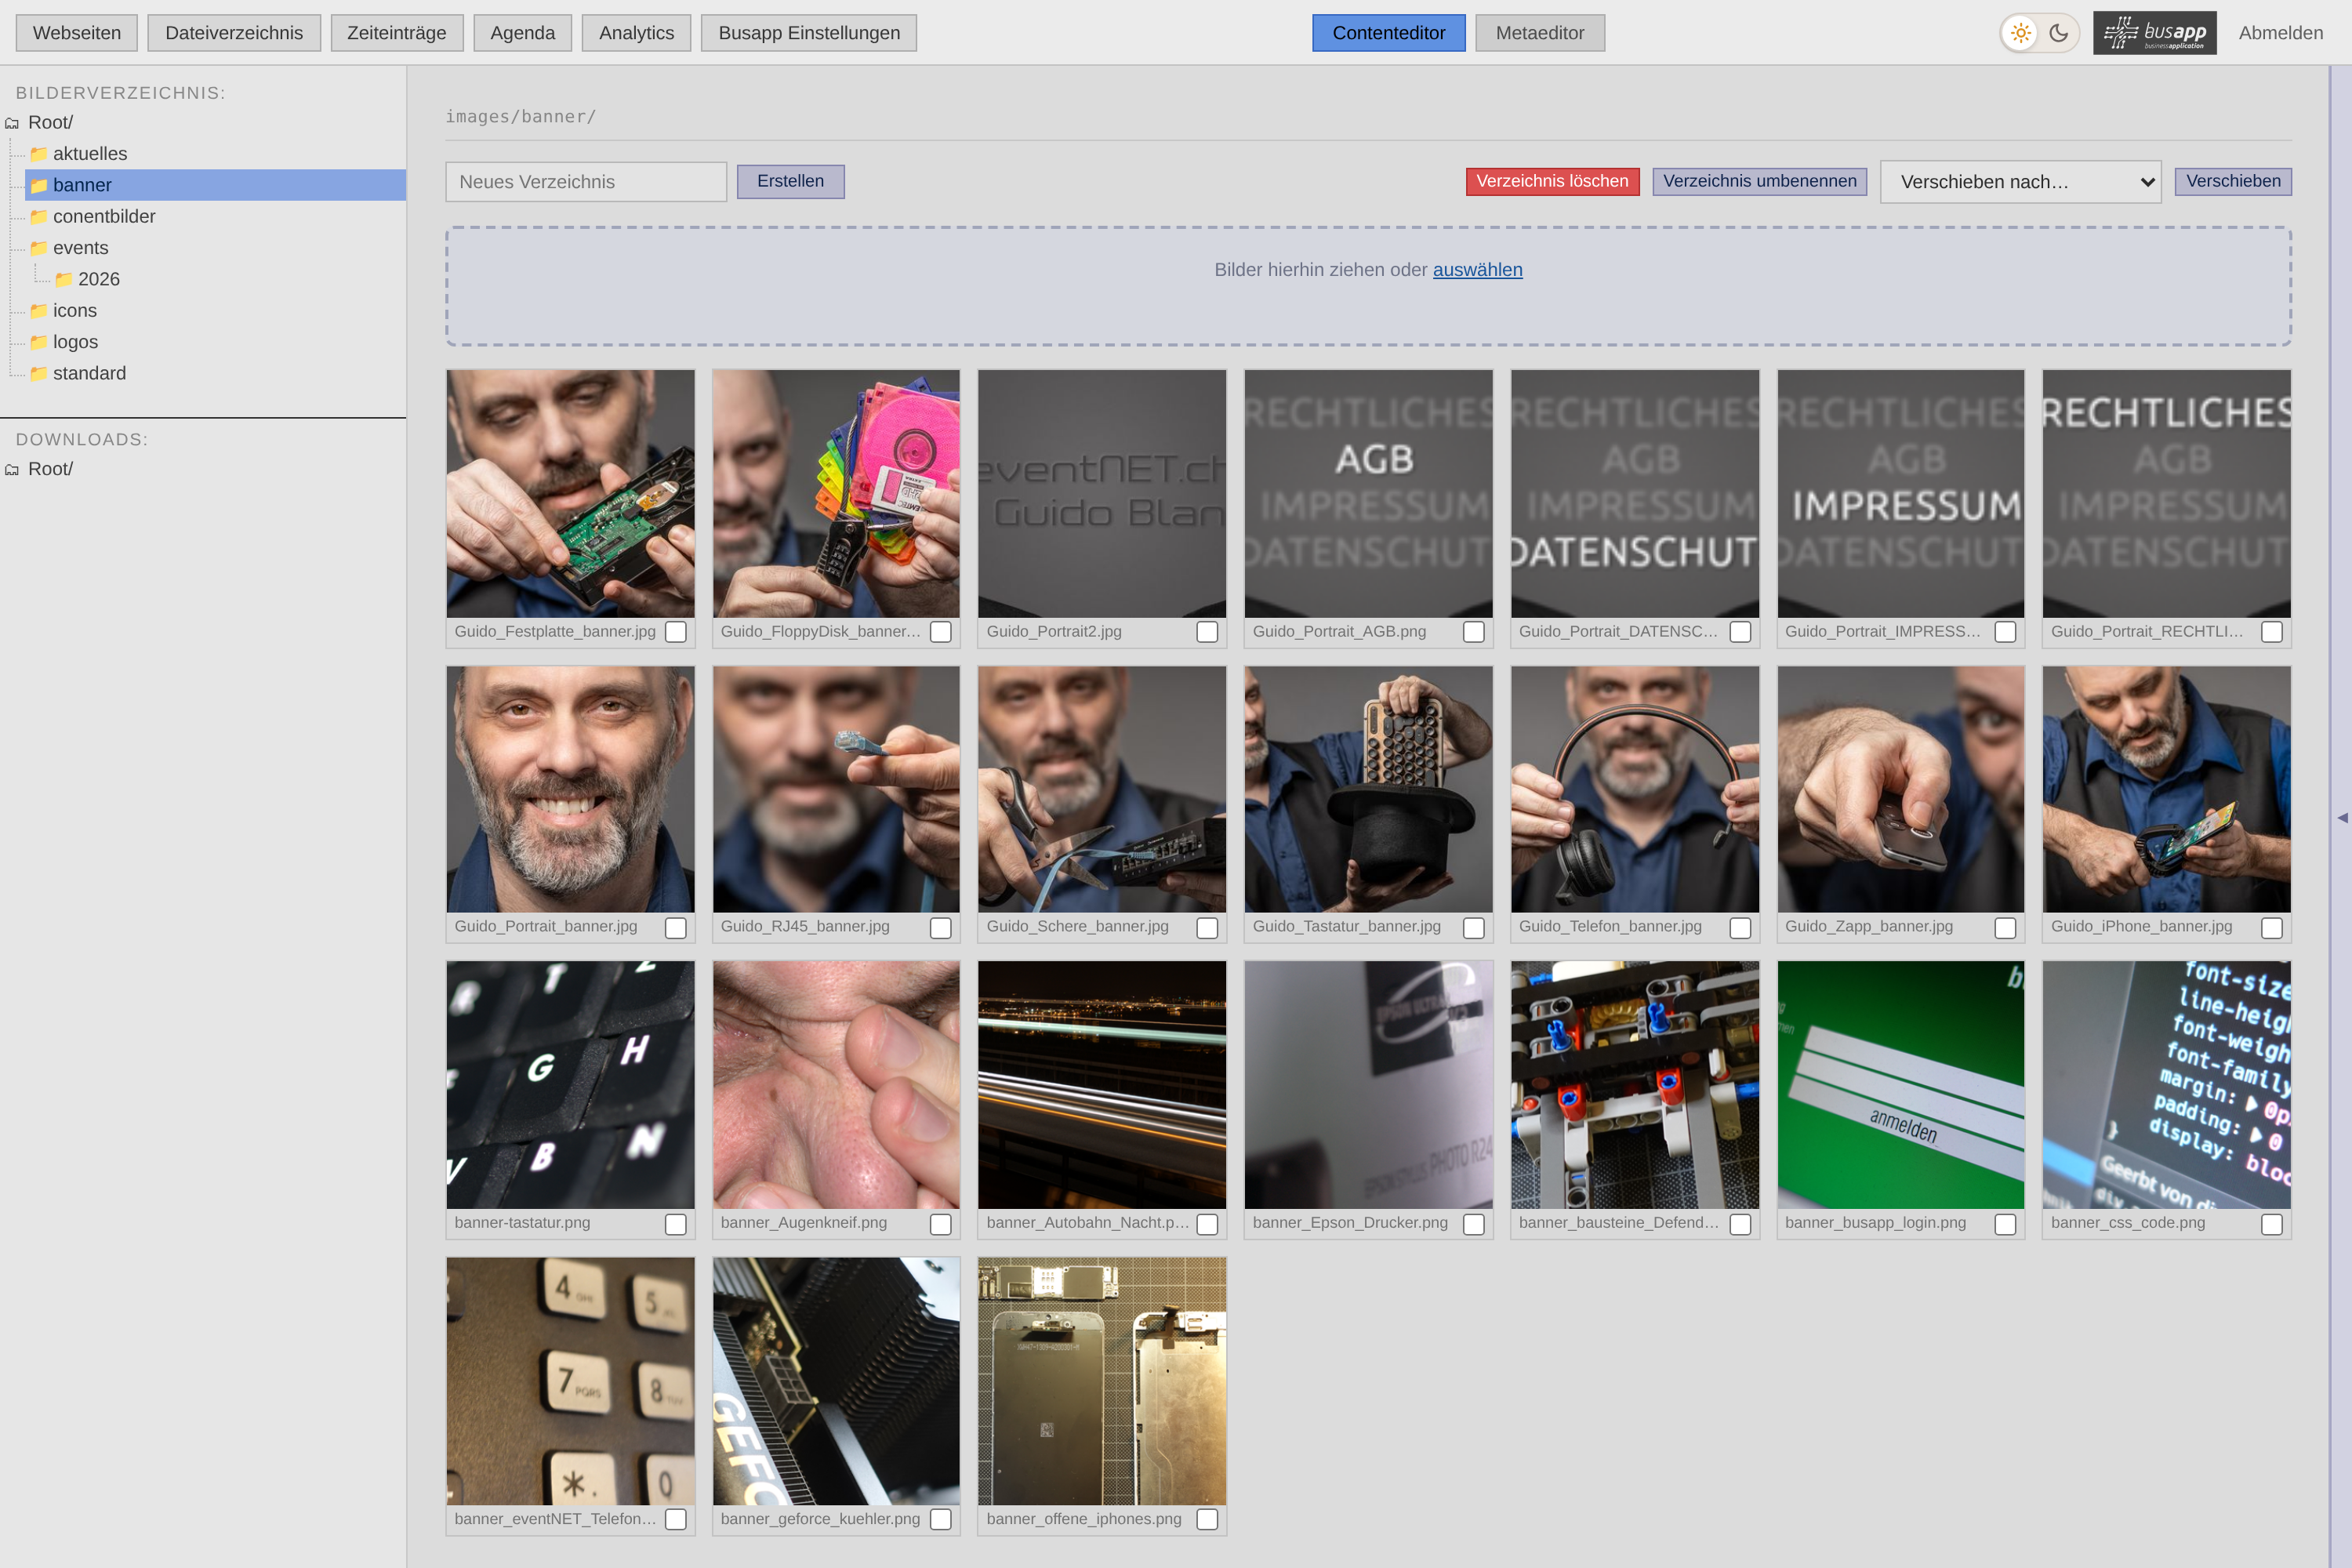The image size is (2352, 1568).
Task: Click Root icon under Downloads
Action: [x=12, y=470]
